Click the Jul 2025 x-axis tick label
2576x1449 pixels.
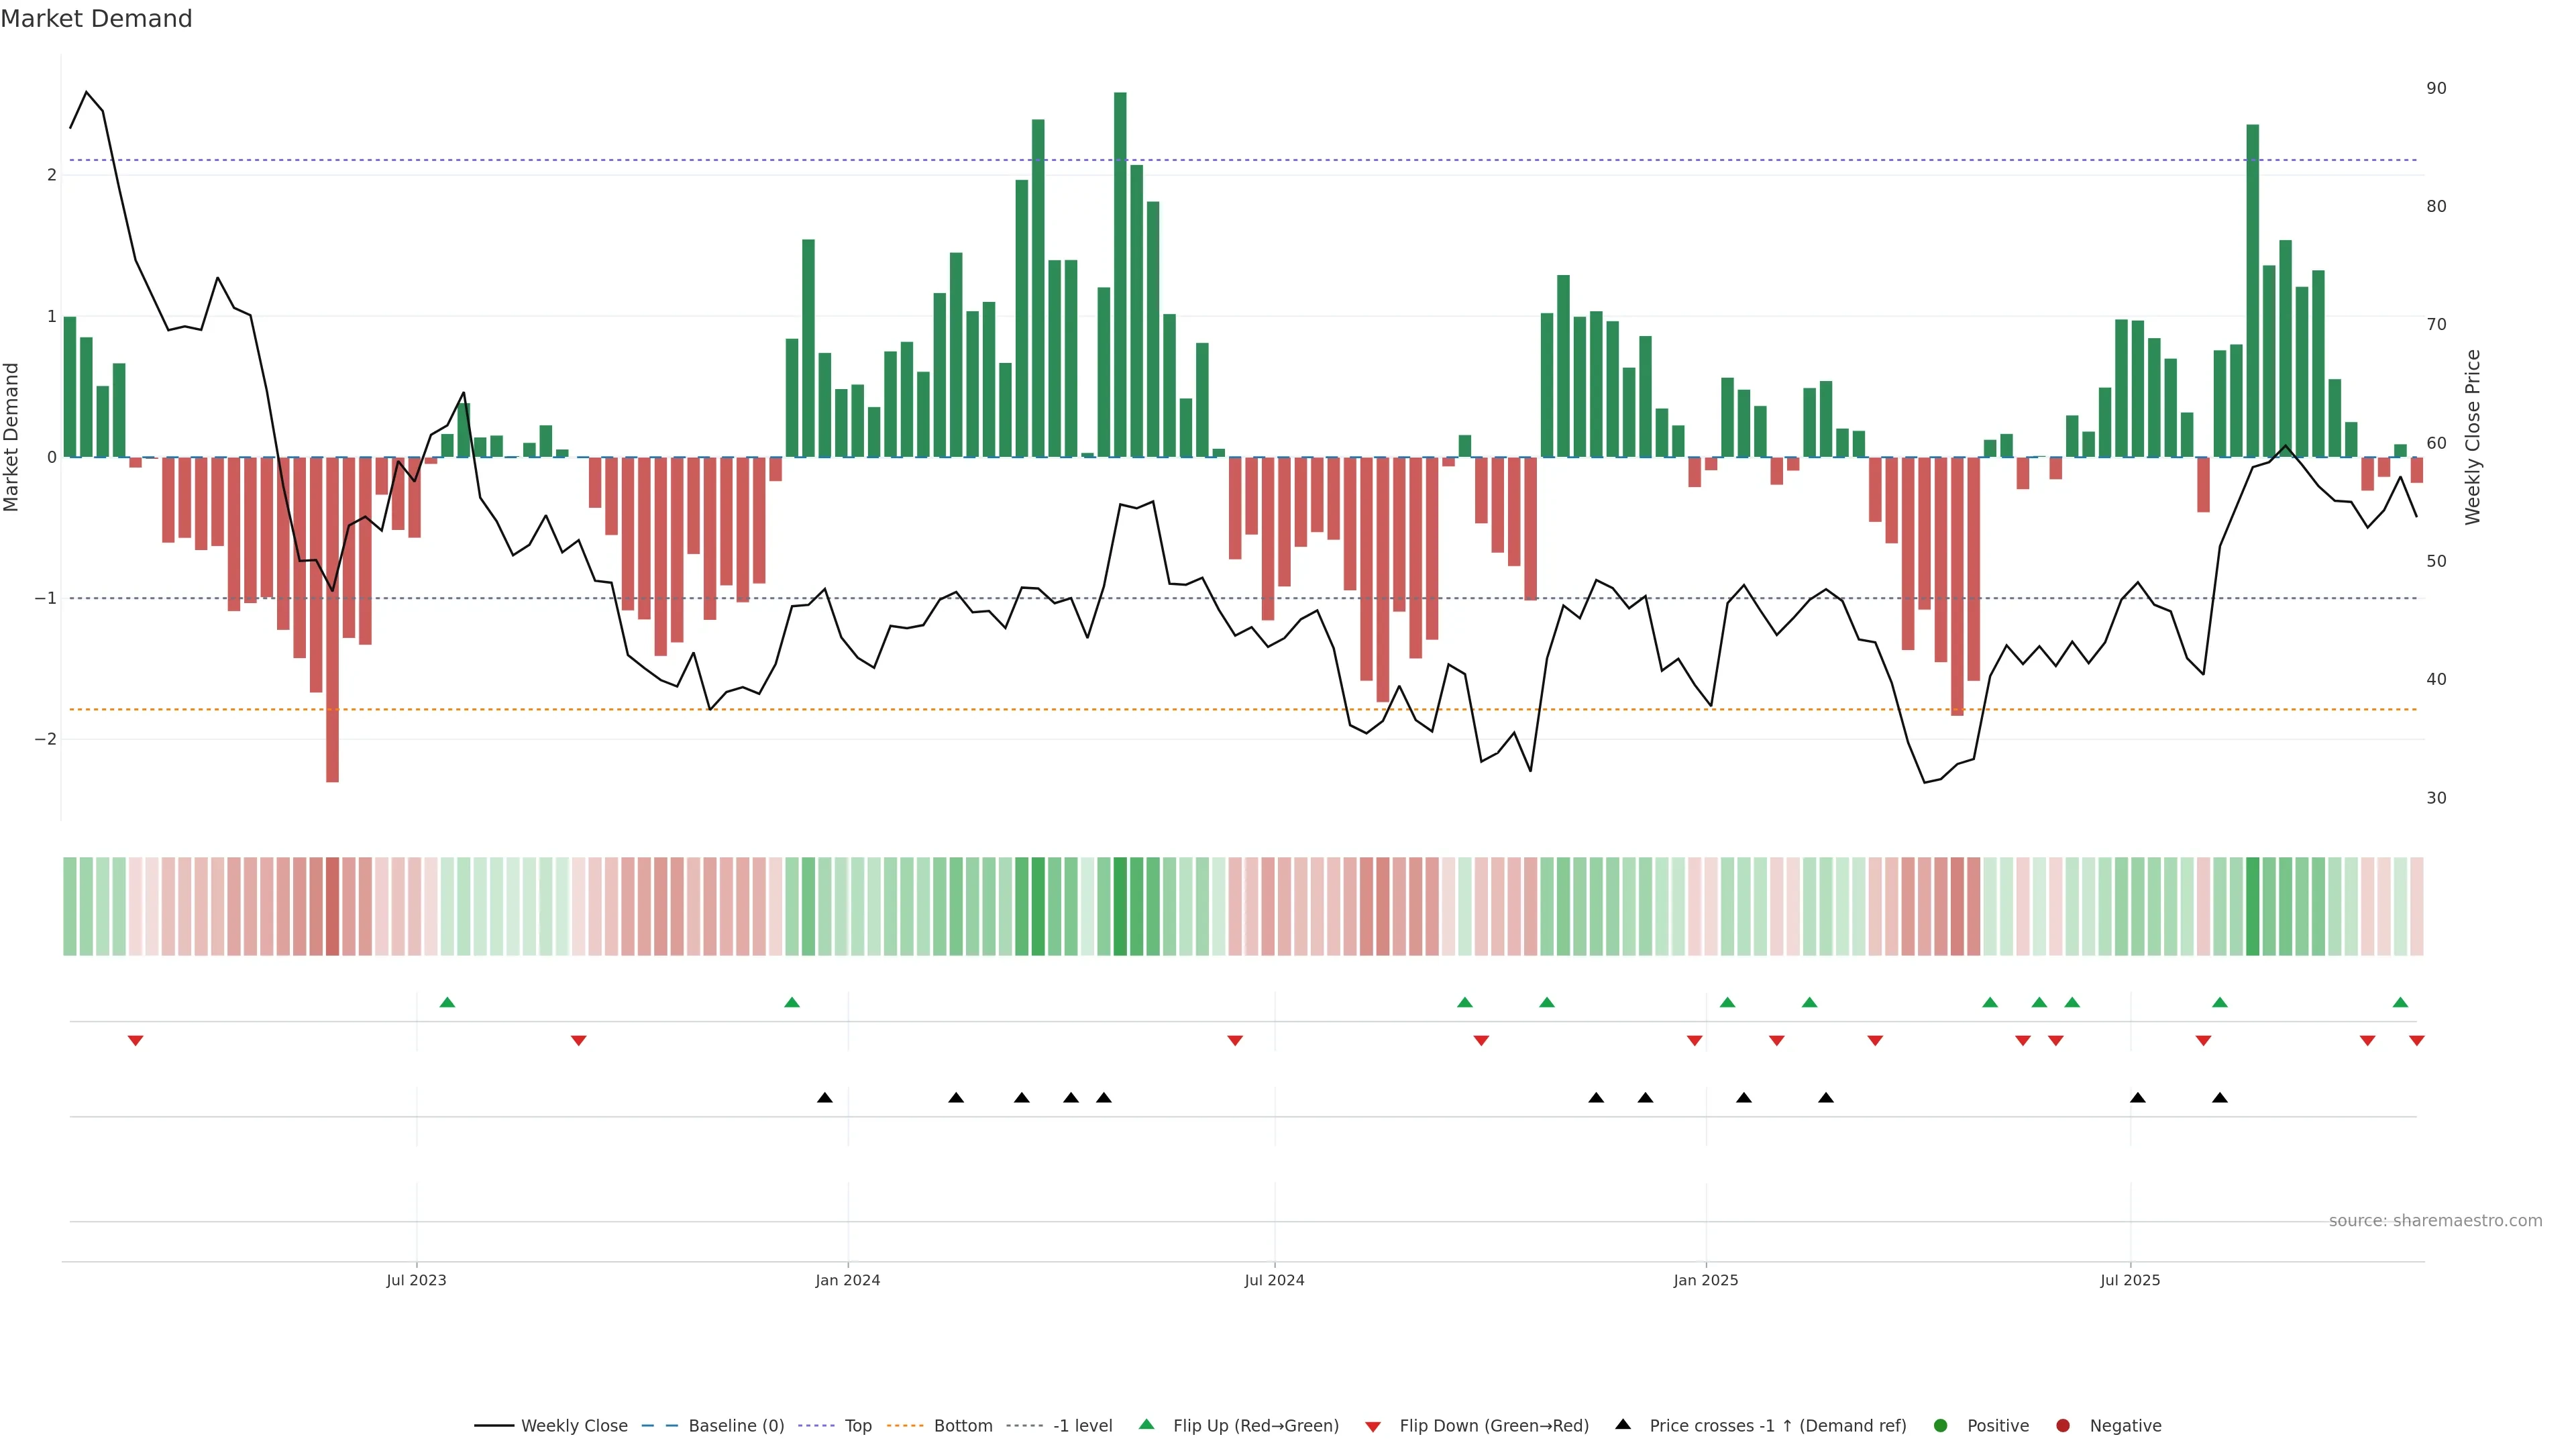tap(2130, 1280)
